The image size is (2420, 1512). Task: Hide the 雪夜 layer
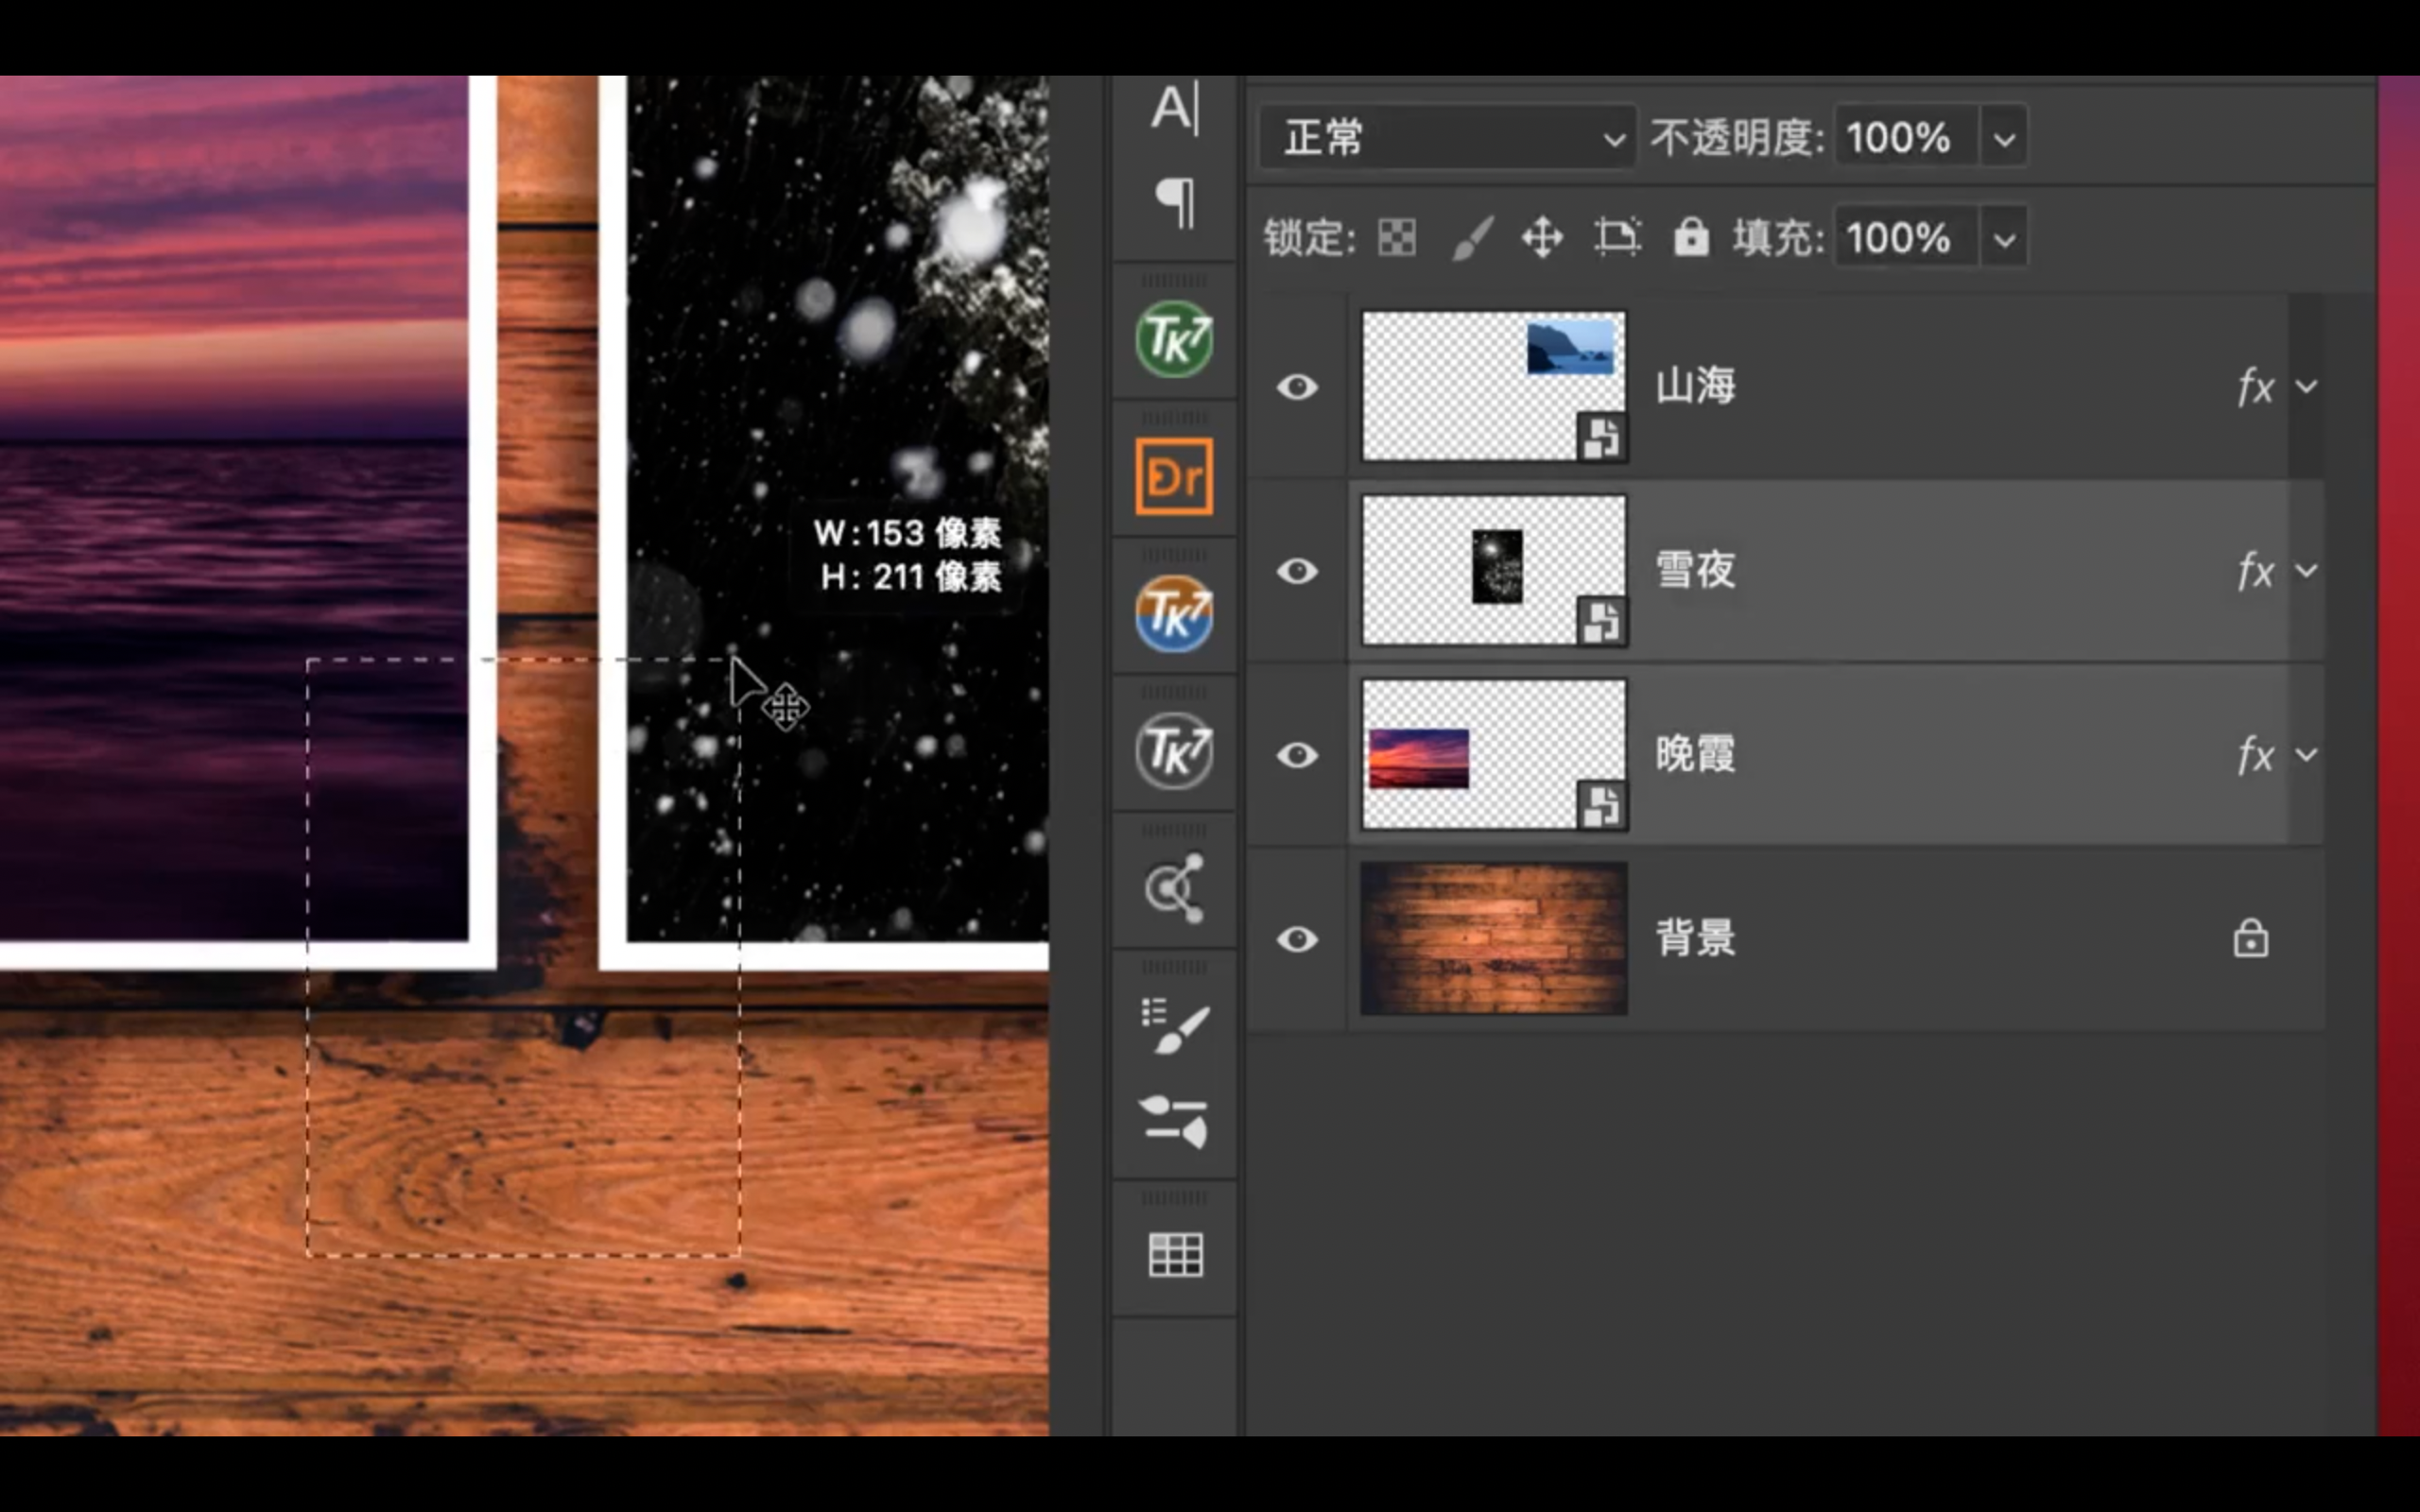point(1297,571)
